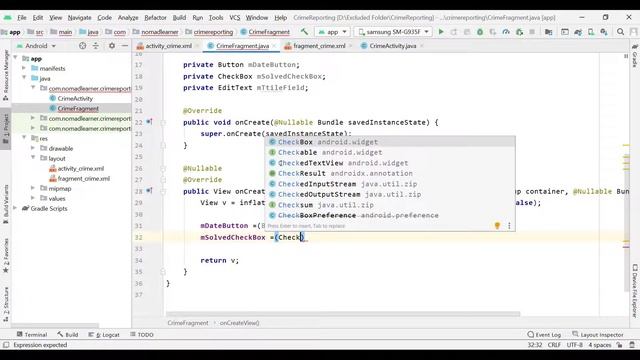Open the Structure side tab

6,304
